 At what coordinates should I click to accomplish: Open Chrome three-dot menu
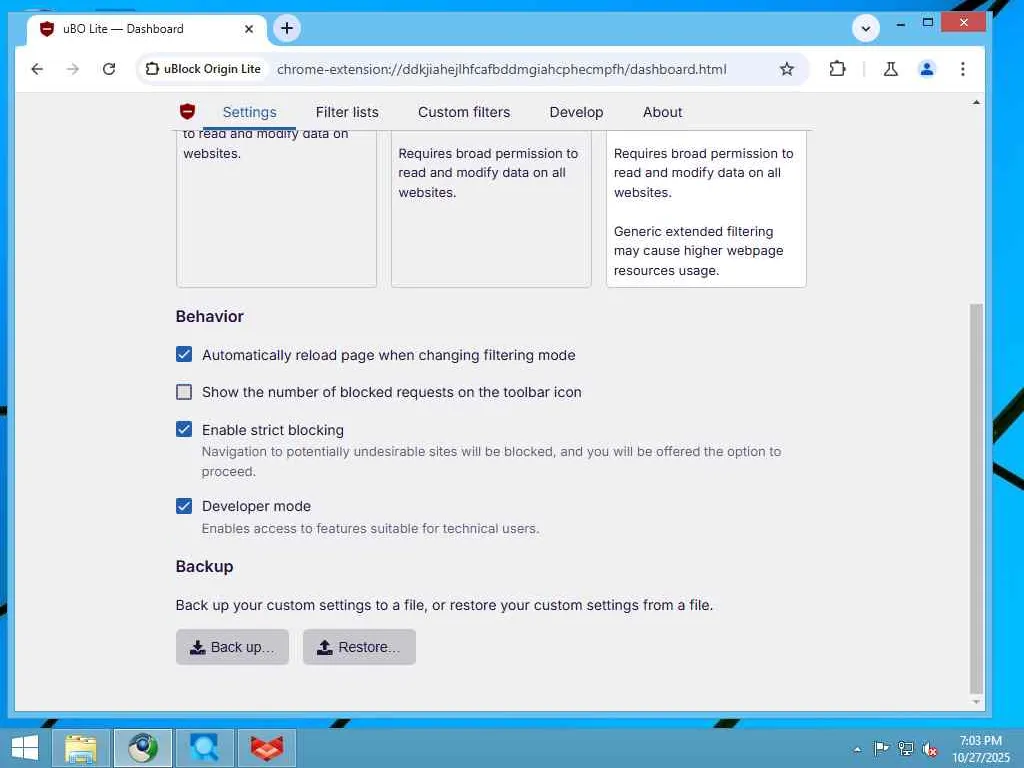(x=963, y=69)
